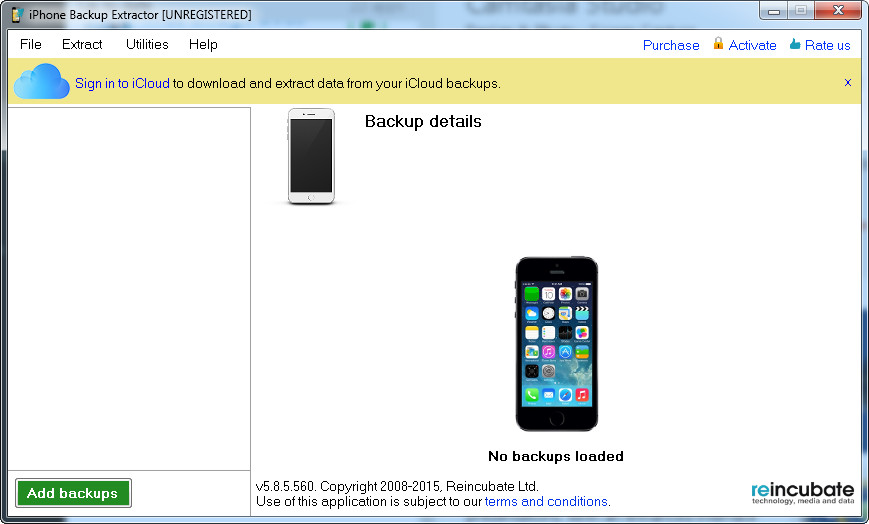Dismiss the yellow iCloud banner
869x524 pixels.
847,83
